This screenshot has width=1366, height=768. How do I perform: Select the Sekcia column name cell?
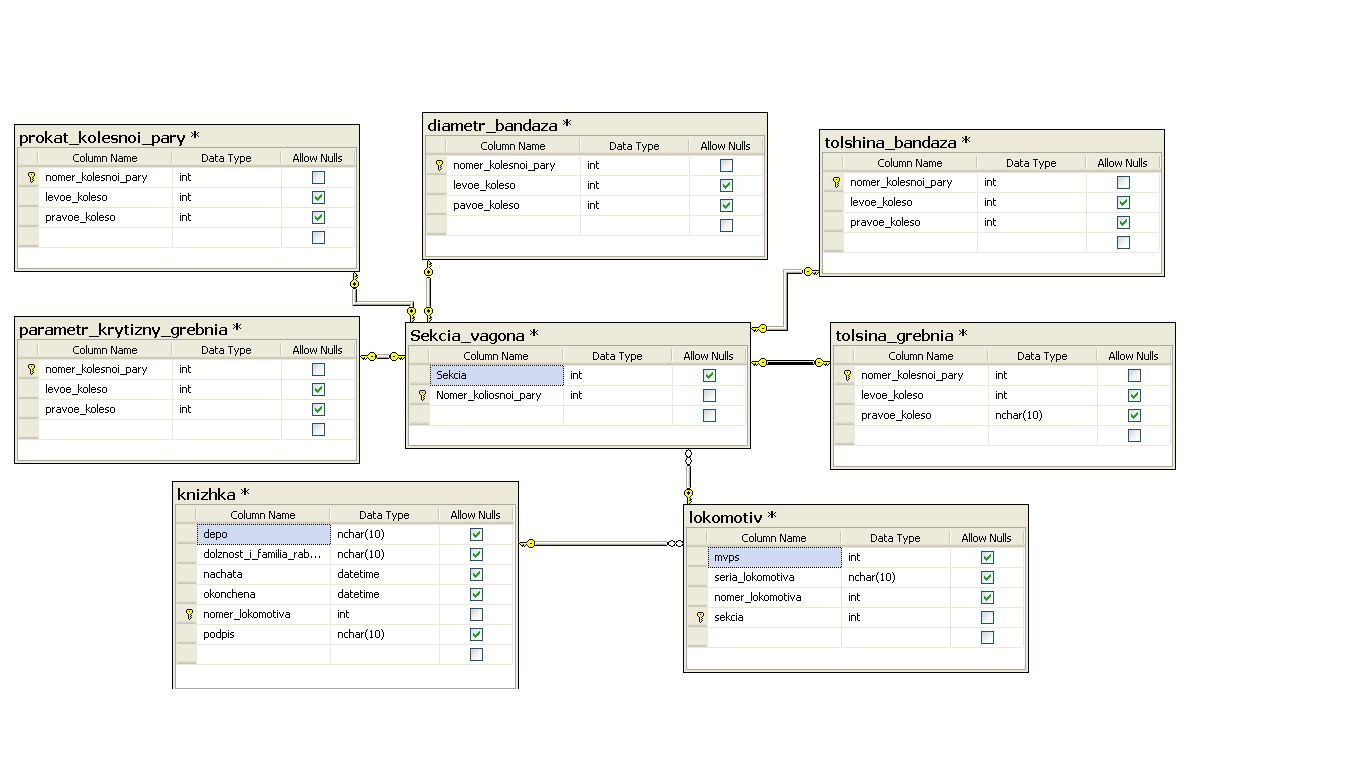tap(496, 375)
